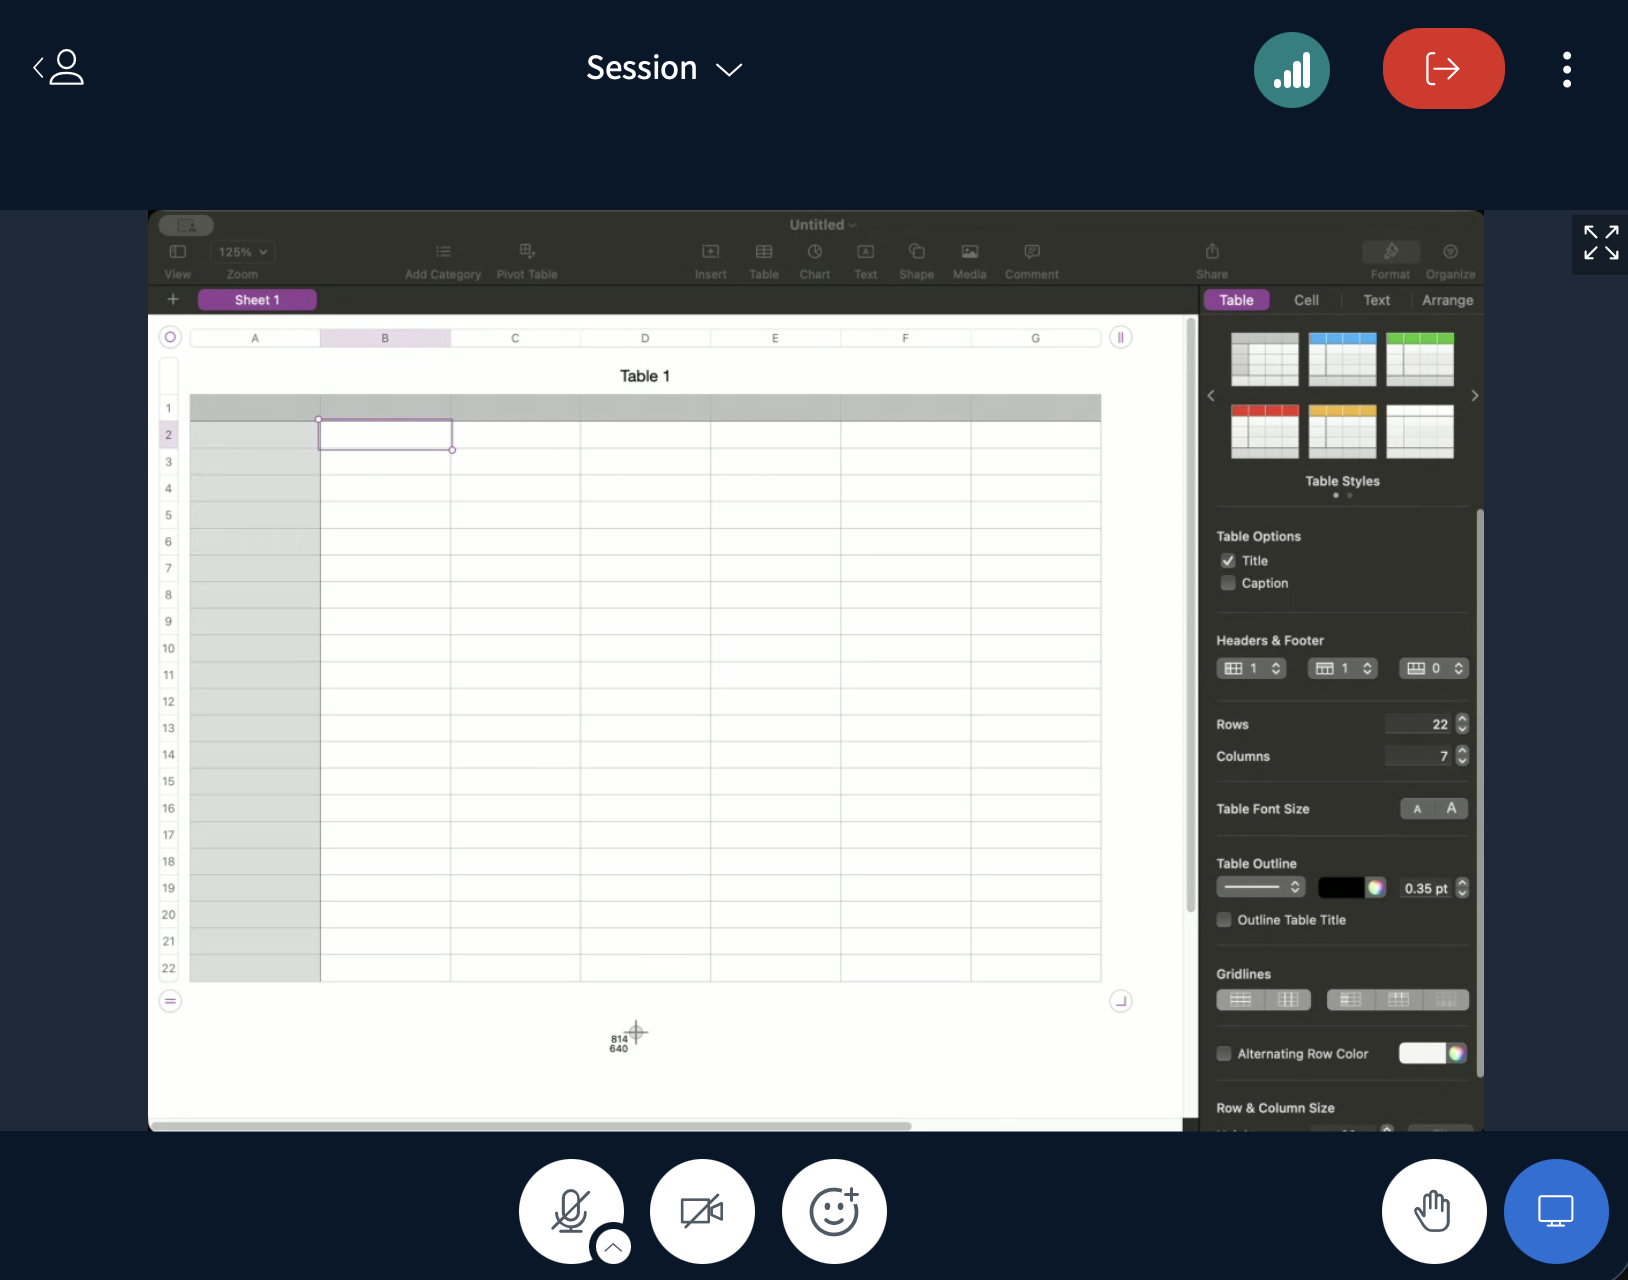Image resolution: width=1628 pixels, height=1280 pixels.
Task: Leave the session with the red button
Action: [x=1443, y=69]
